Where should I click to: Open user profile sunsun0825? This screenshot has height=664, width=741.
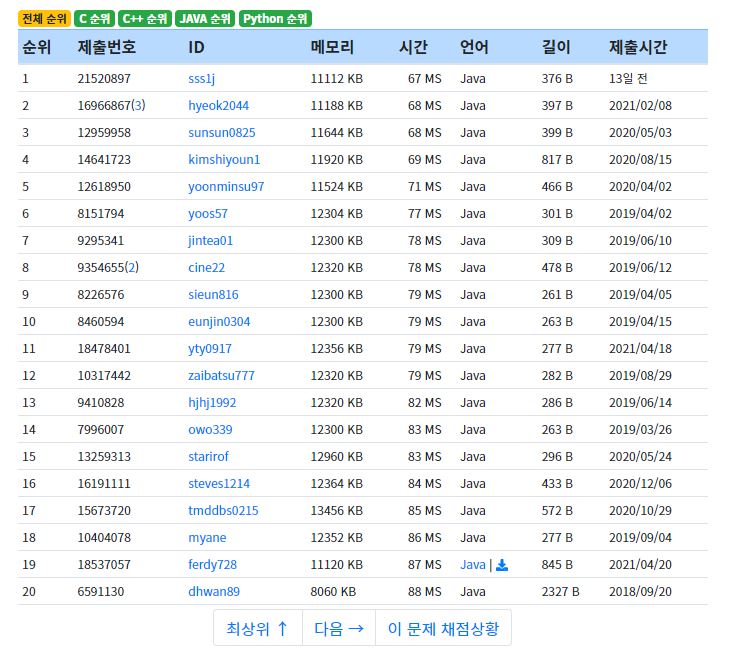[x=222, y=132]
